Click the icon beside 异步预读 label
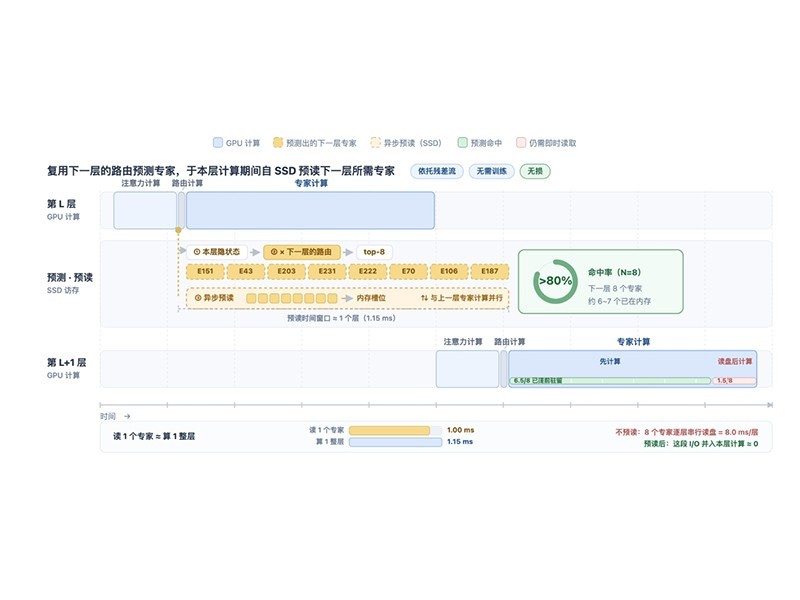The image size is (800, 600). coord(198,298)
